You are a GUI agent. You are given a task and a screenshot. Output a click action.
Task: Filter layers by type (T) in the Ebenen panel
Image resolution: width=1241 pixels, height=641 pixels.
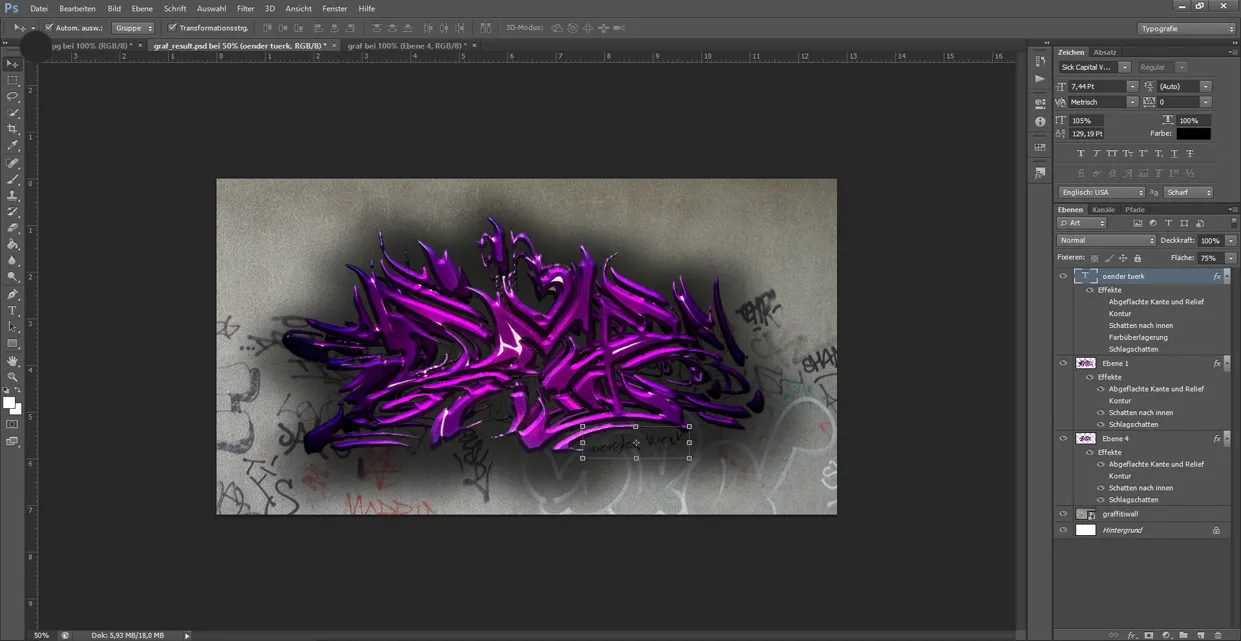[x=1168, y=223]
